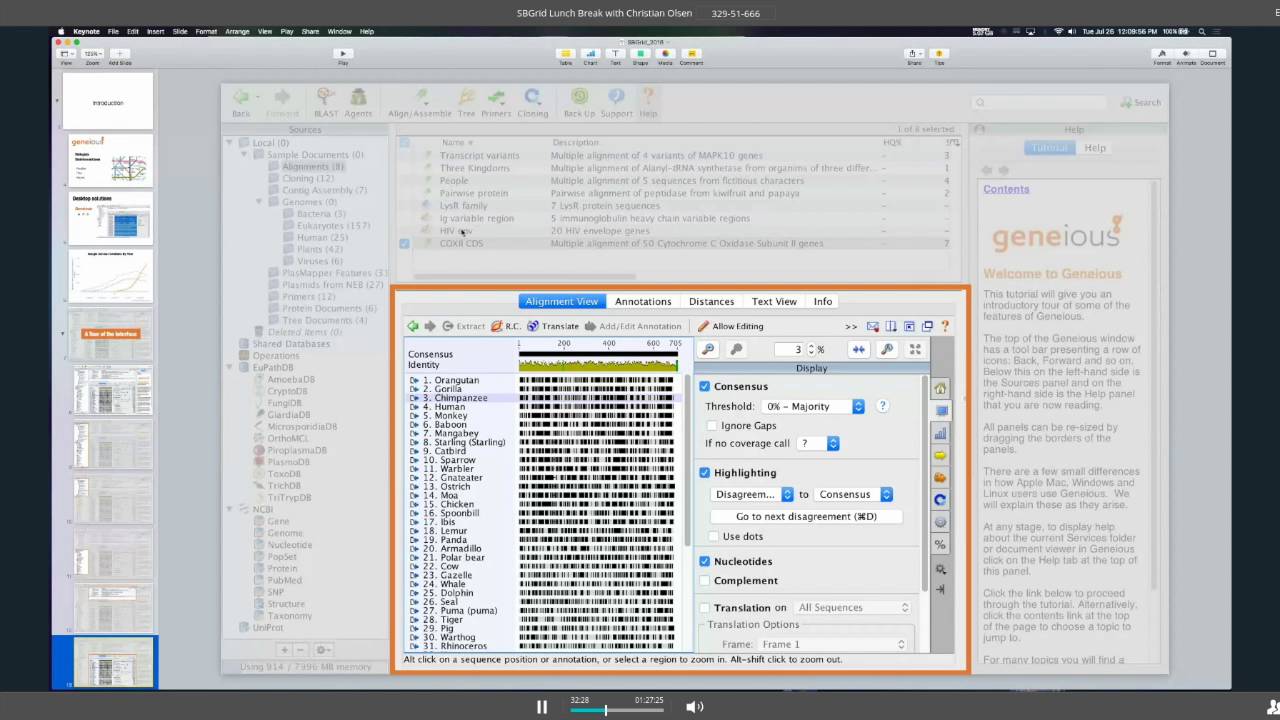Click the Threshold help question mark
Image resolution: width=1280 pixels, height=720 pixels.
coord(882,406)
